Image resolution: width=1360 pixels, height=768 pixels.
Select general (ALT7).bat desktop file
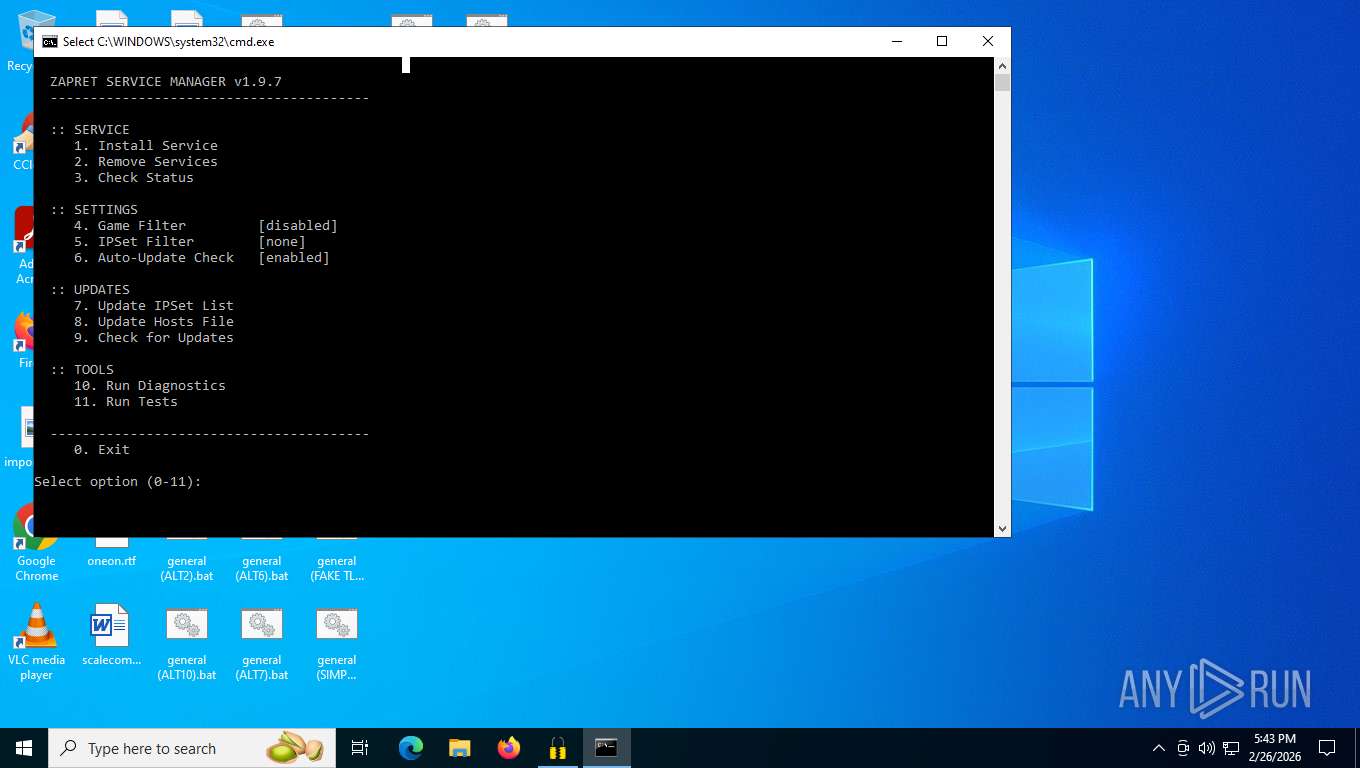point(262,643)
